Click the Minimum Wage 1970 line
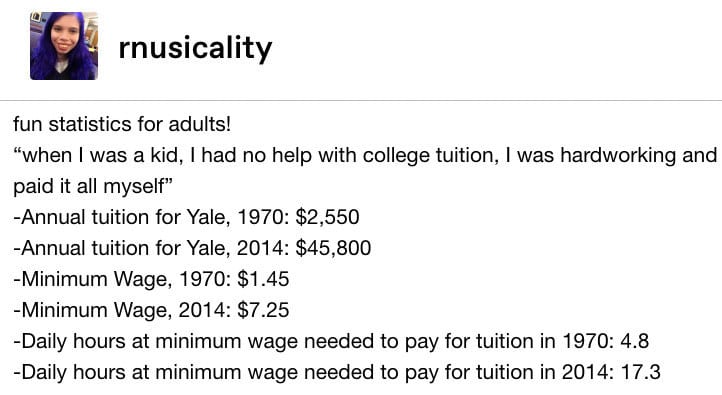The width and height of the screenshot is (722, 395). click(151, 279)
